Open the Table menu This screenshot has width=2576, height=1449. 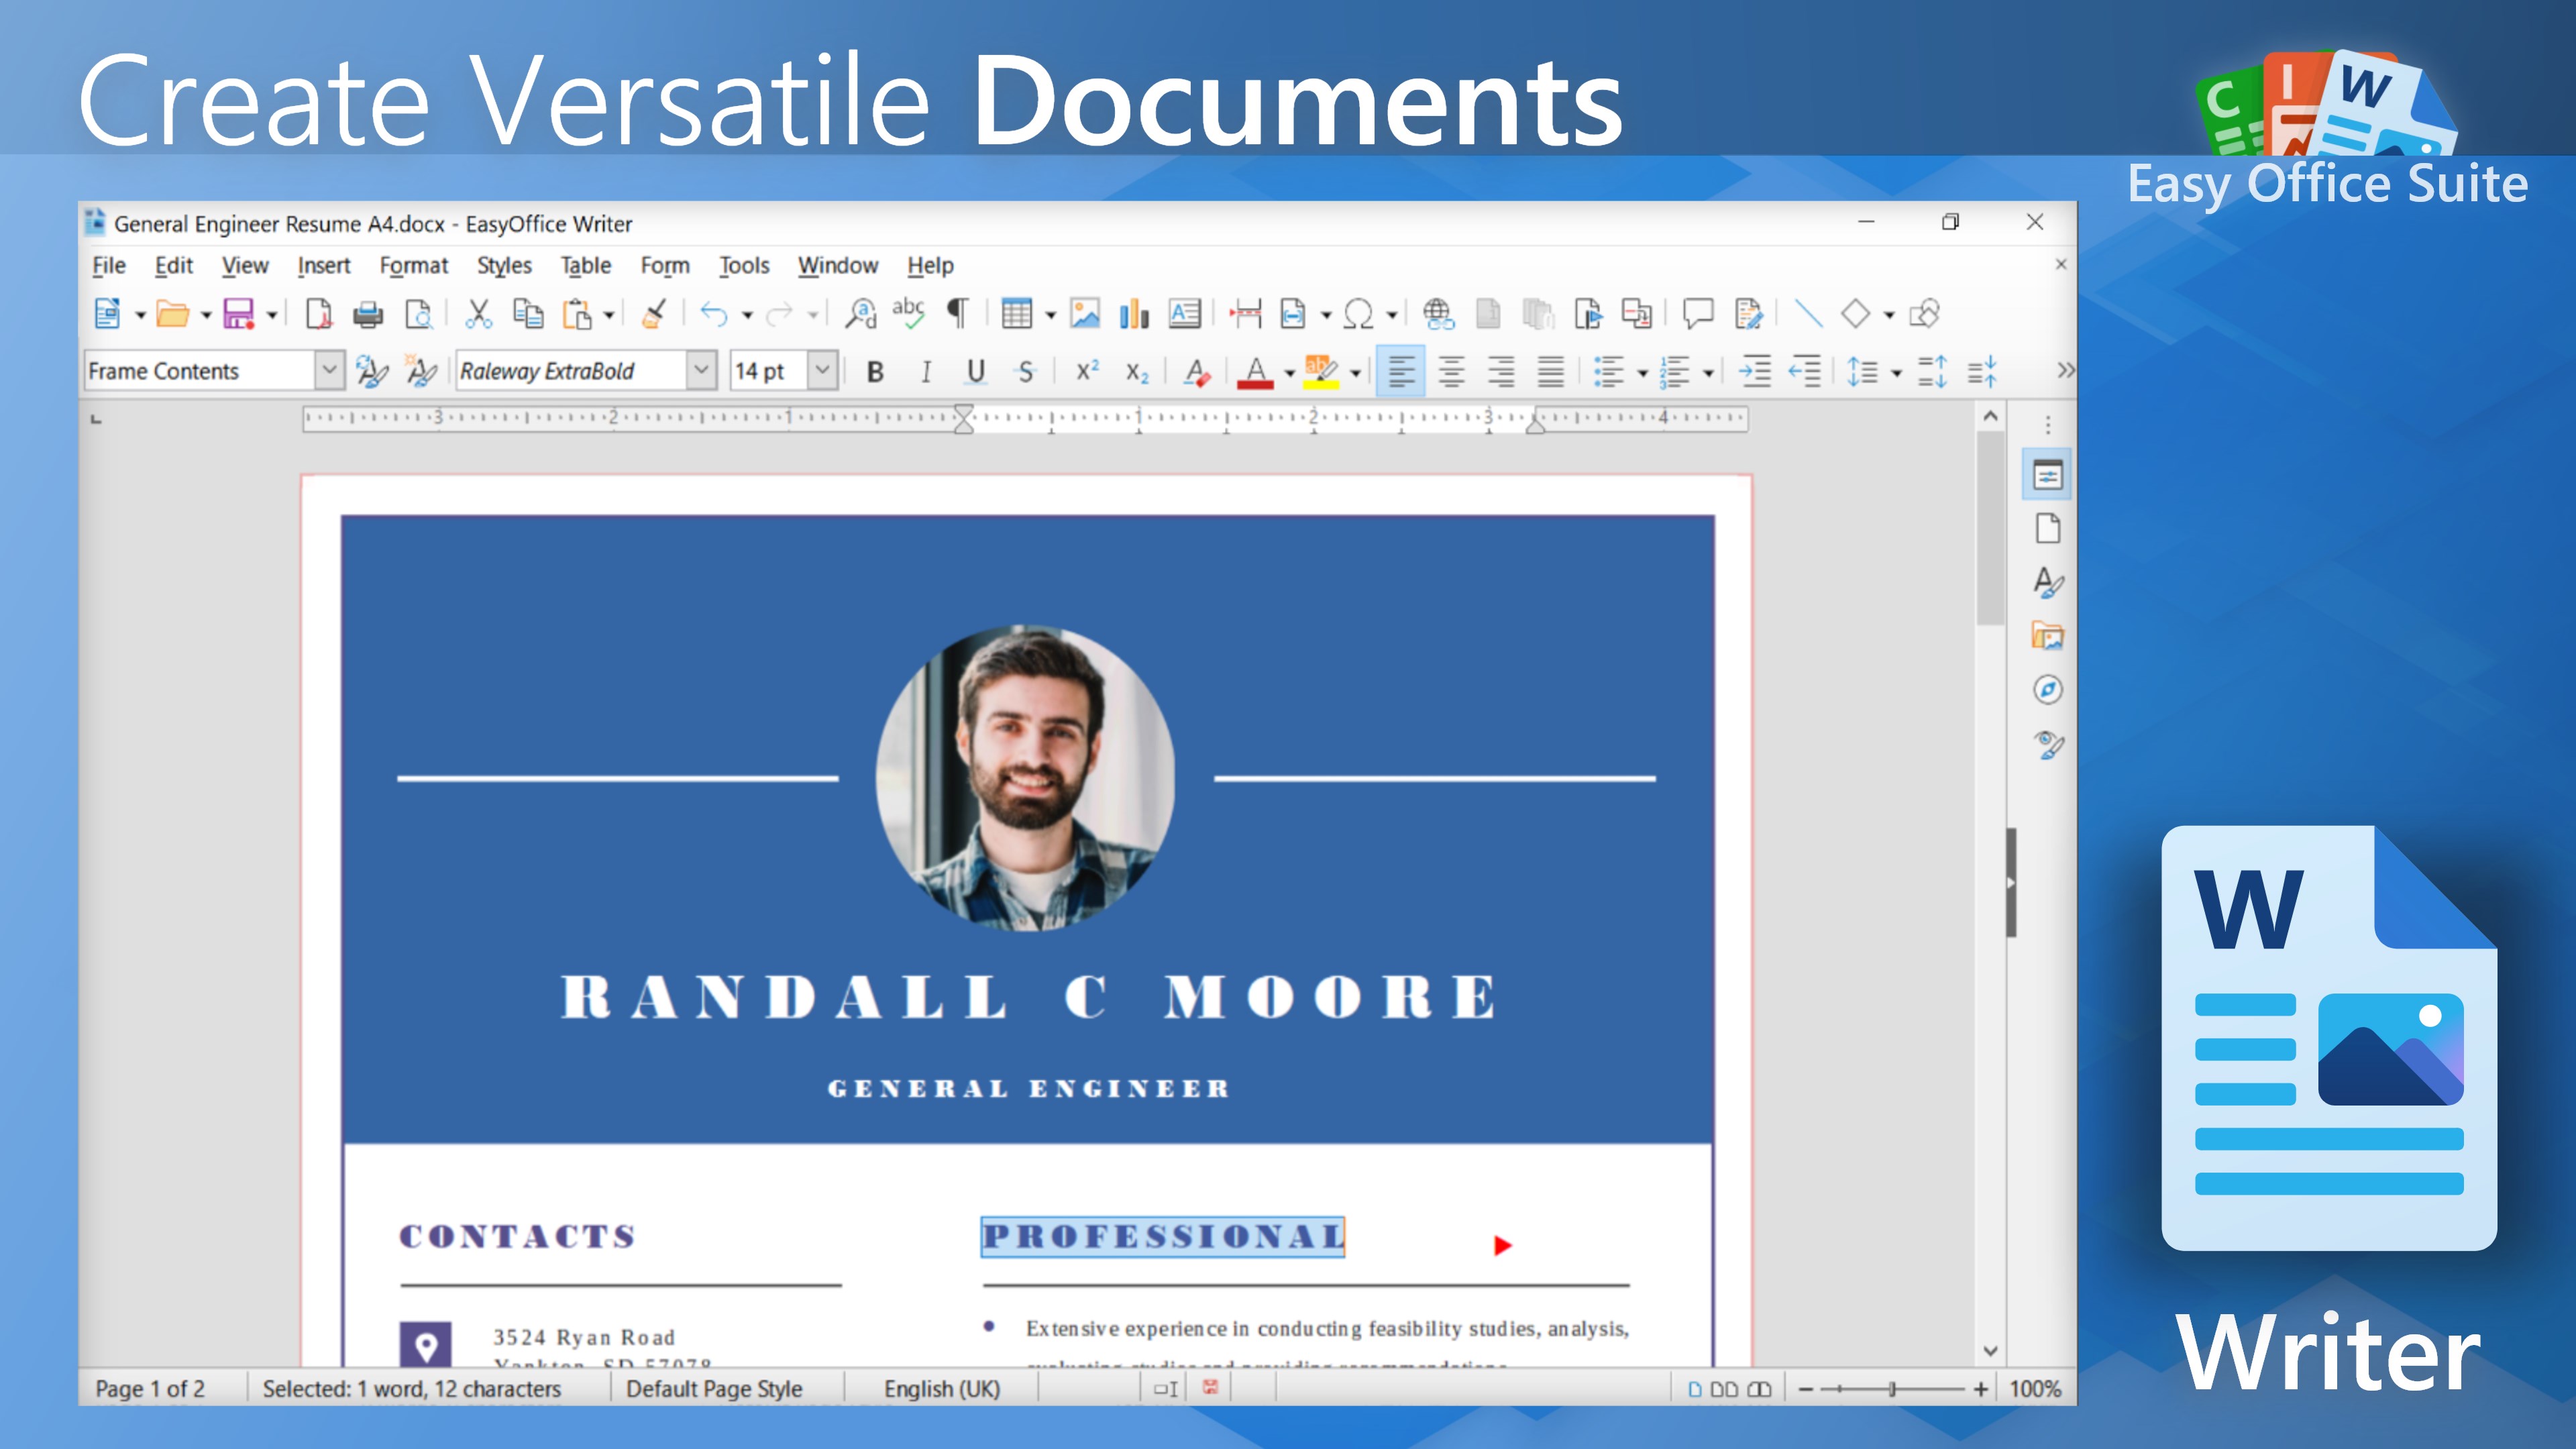(x=585, y=266)
